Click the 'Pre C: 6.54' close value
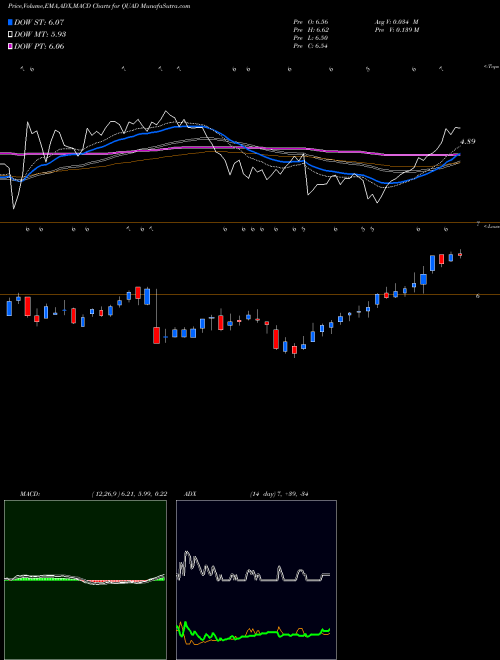 311,46
